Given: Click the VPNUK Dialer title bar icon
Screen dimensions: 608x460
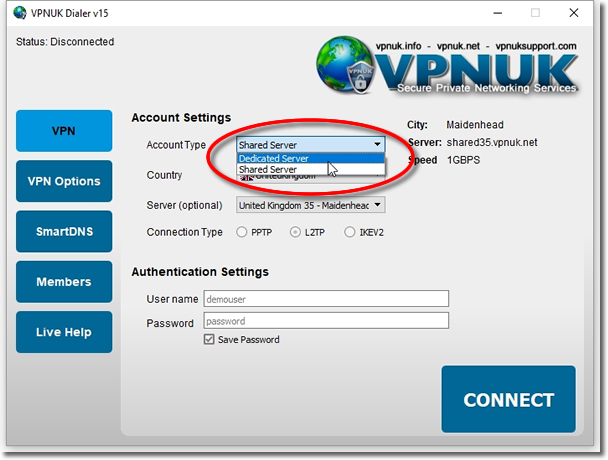Looking at the screenshot, I should pyautogui.click(x=20, y=13).
